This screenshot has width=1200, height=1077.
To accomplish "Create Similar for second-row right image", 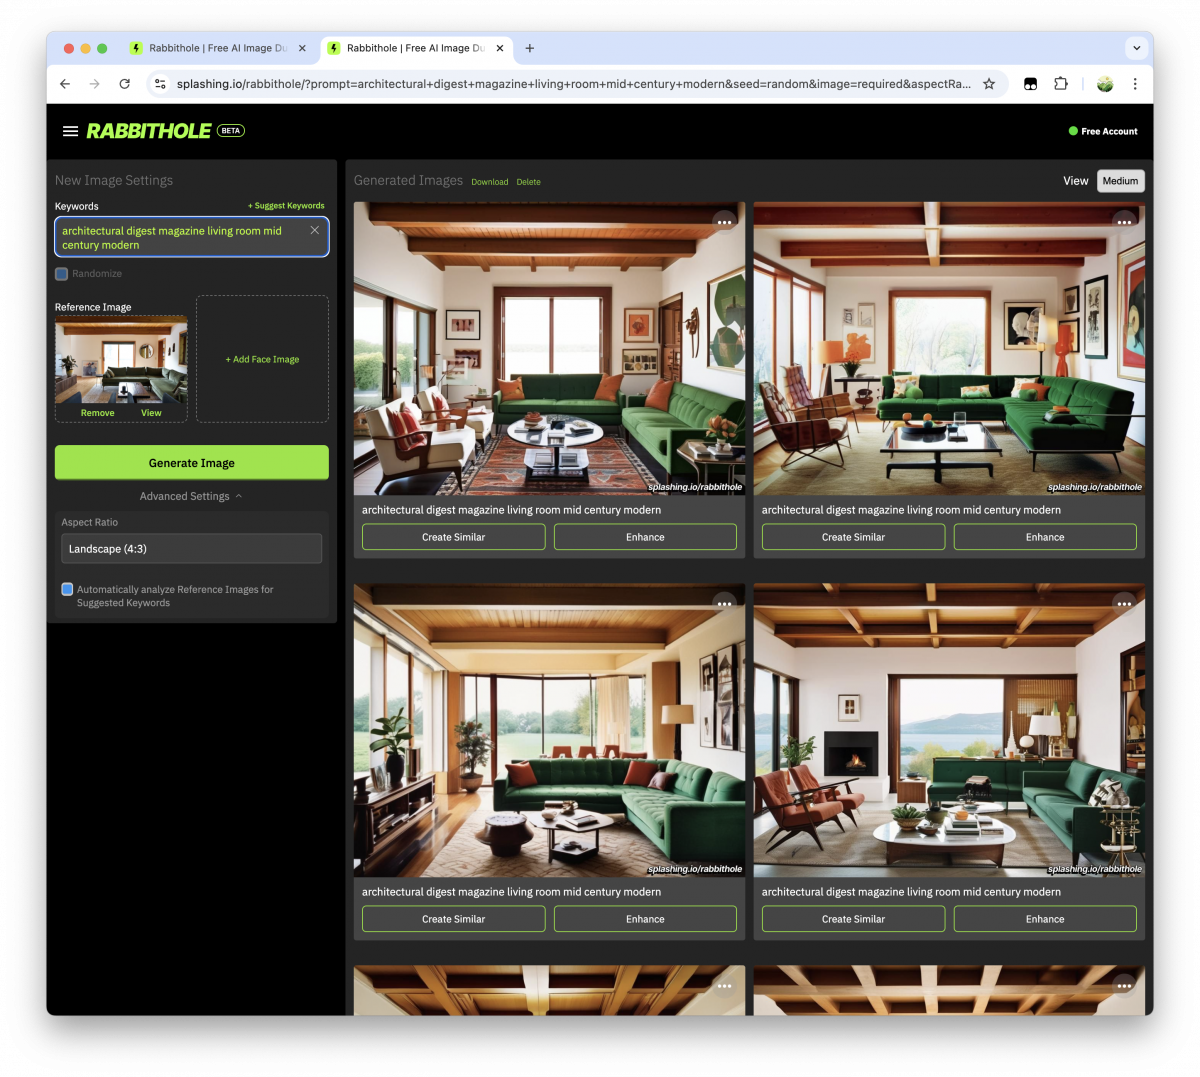I will click(853, 919).
